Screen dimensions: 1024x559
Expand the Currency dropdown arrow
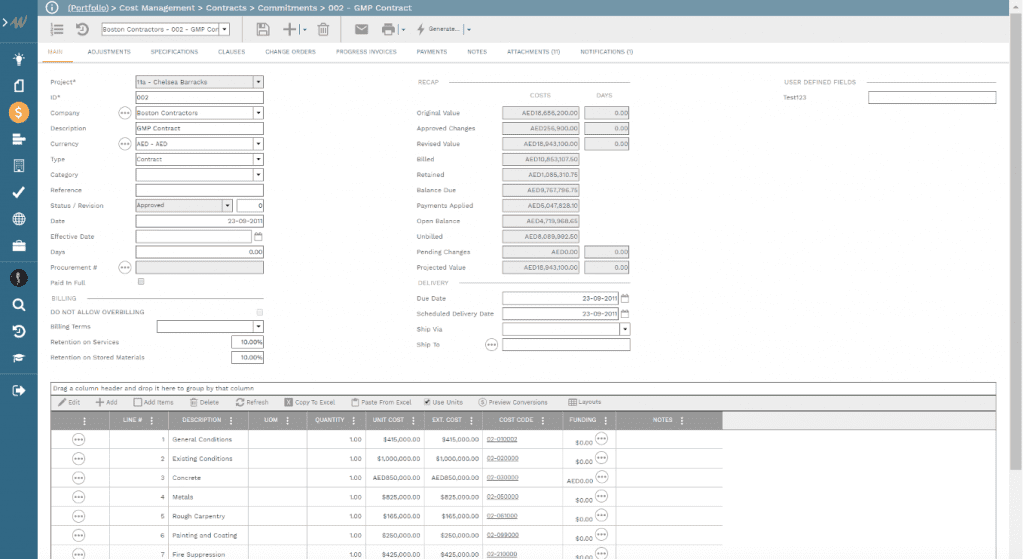(x=259, y=144)
